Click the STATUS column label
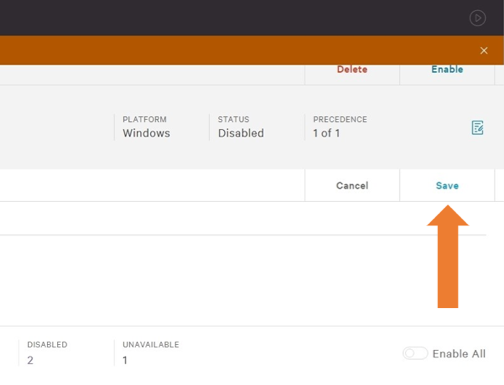 233,119
